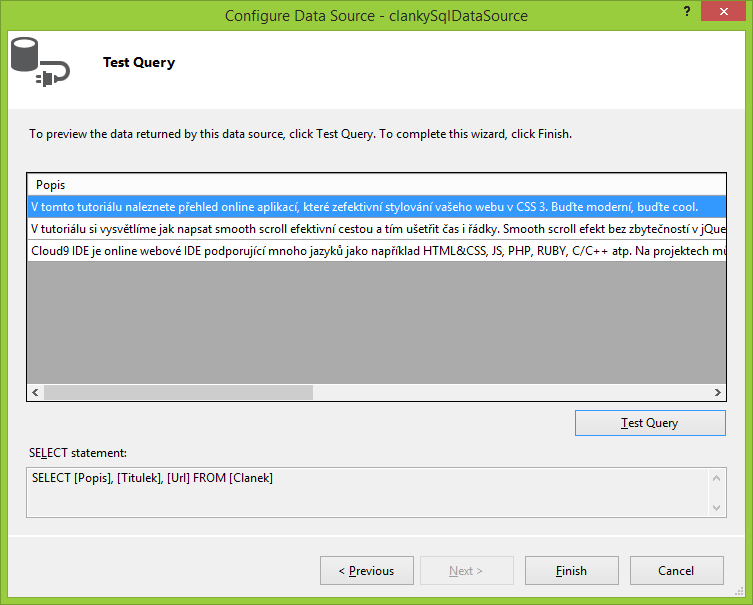Cancel the Configure Data Source wizard
The width and height of the screenshot is (753, 605).
point(676,570)
